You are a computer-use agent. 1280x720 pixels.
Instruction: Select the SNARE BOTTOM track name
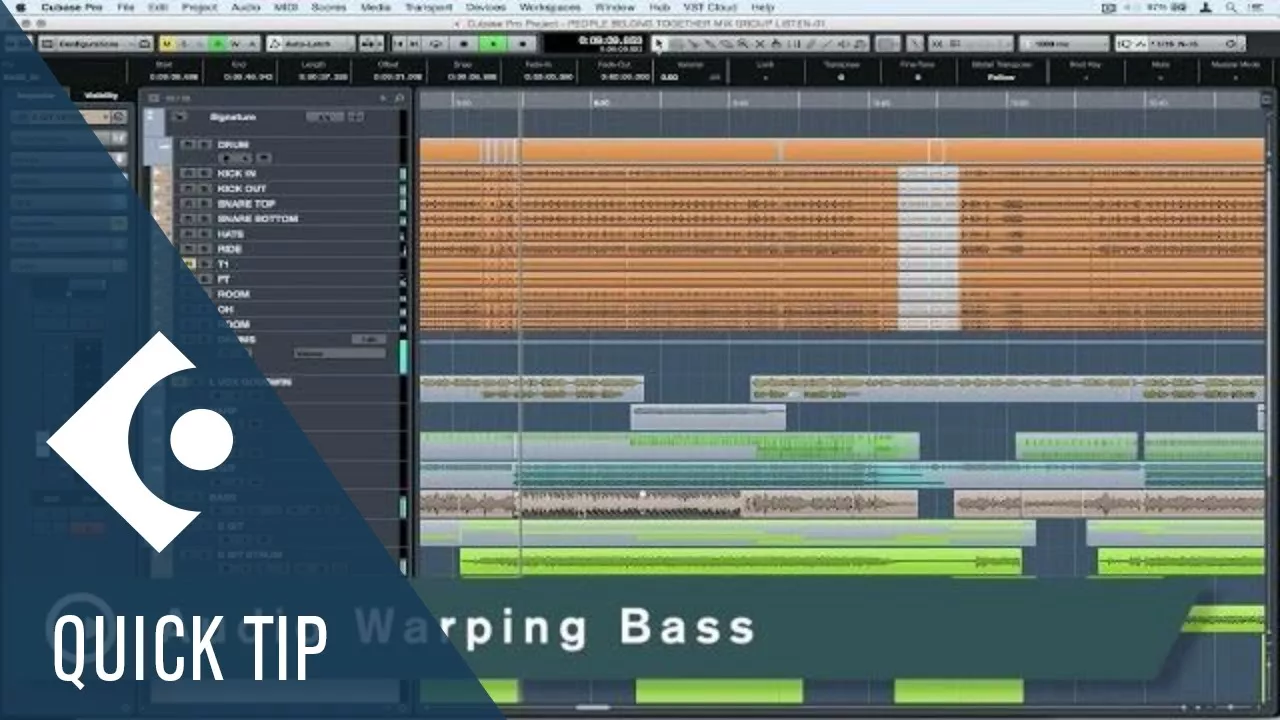[257, 218]
